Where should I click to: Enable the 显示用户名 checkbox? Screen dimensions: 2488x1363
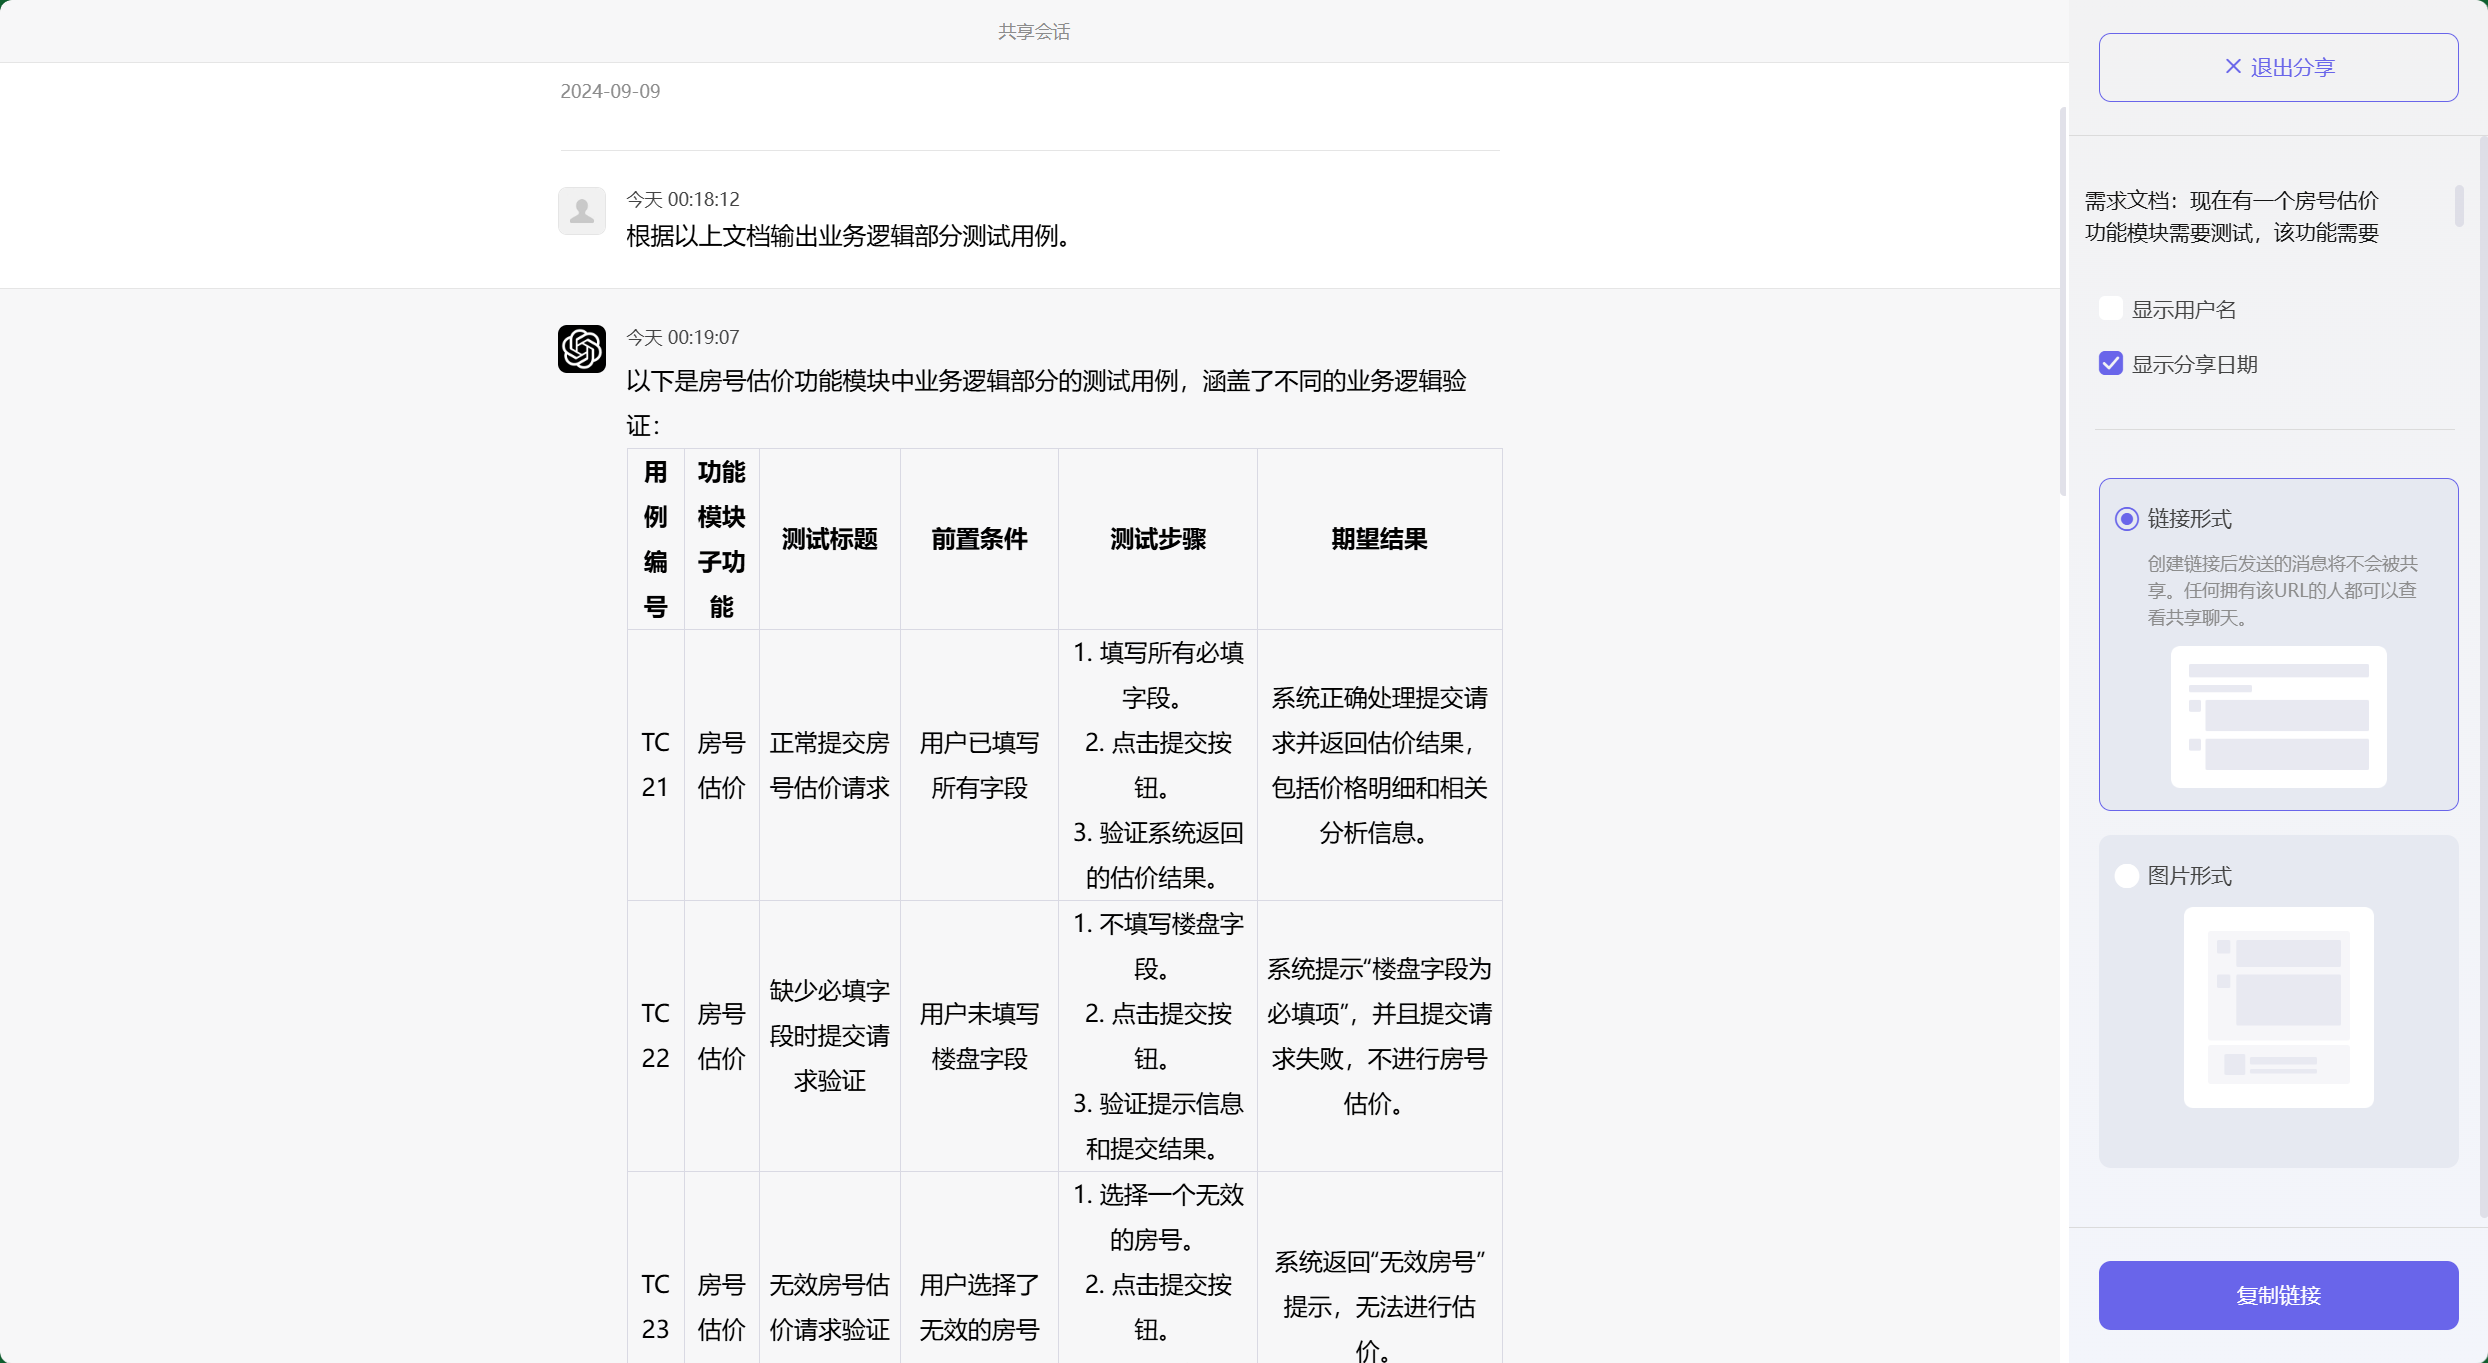point(2110,308)
